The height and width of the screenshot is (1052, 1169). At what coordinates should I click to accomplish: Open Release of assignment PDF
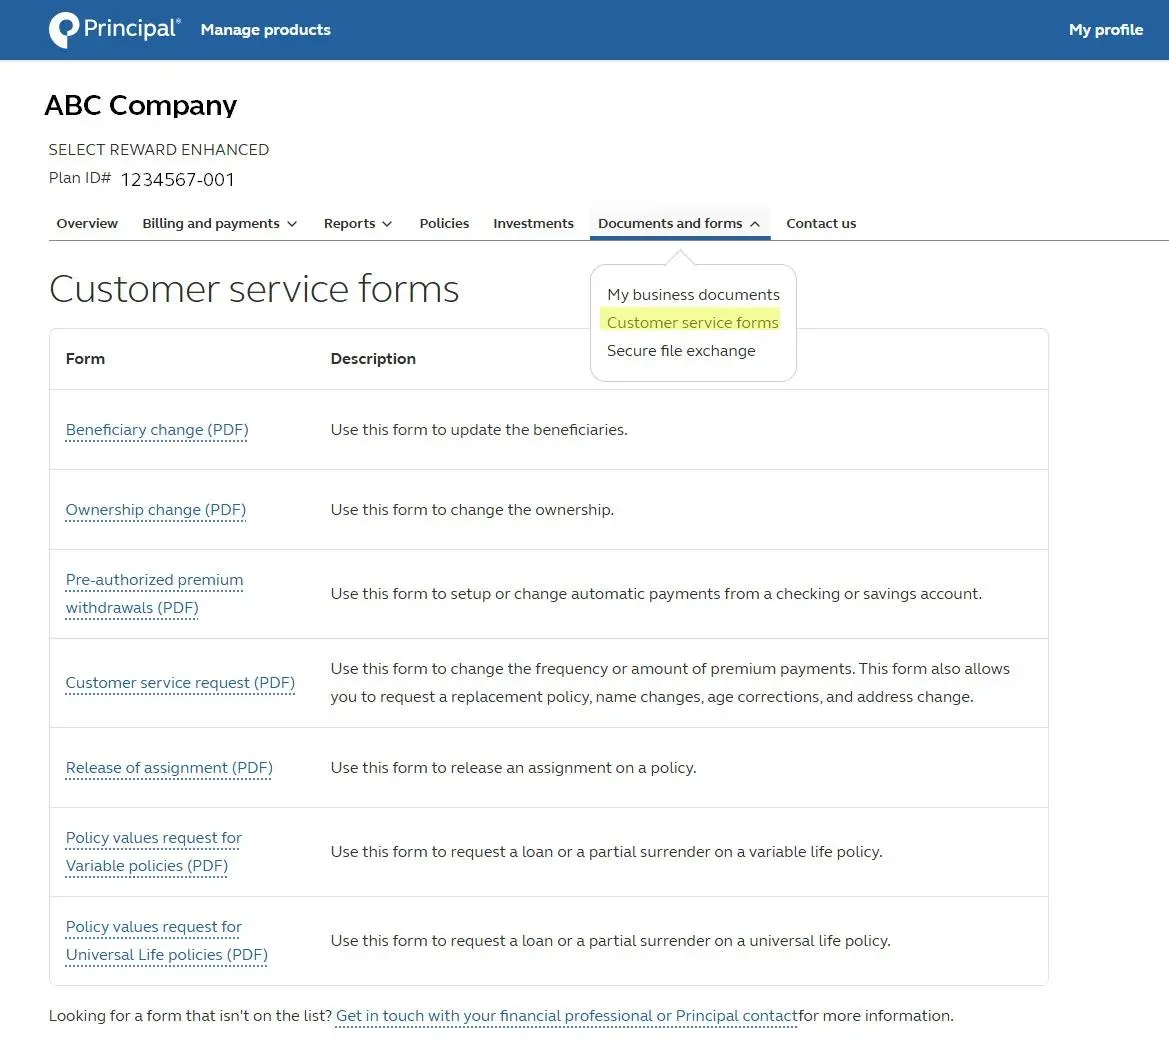(169, 767)
